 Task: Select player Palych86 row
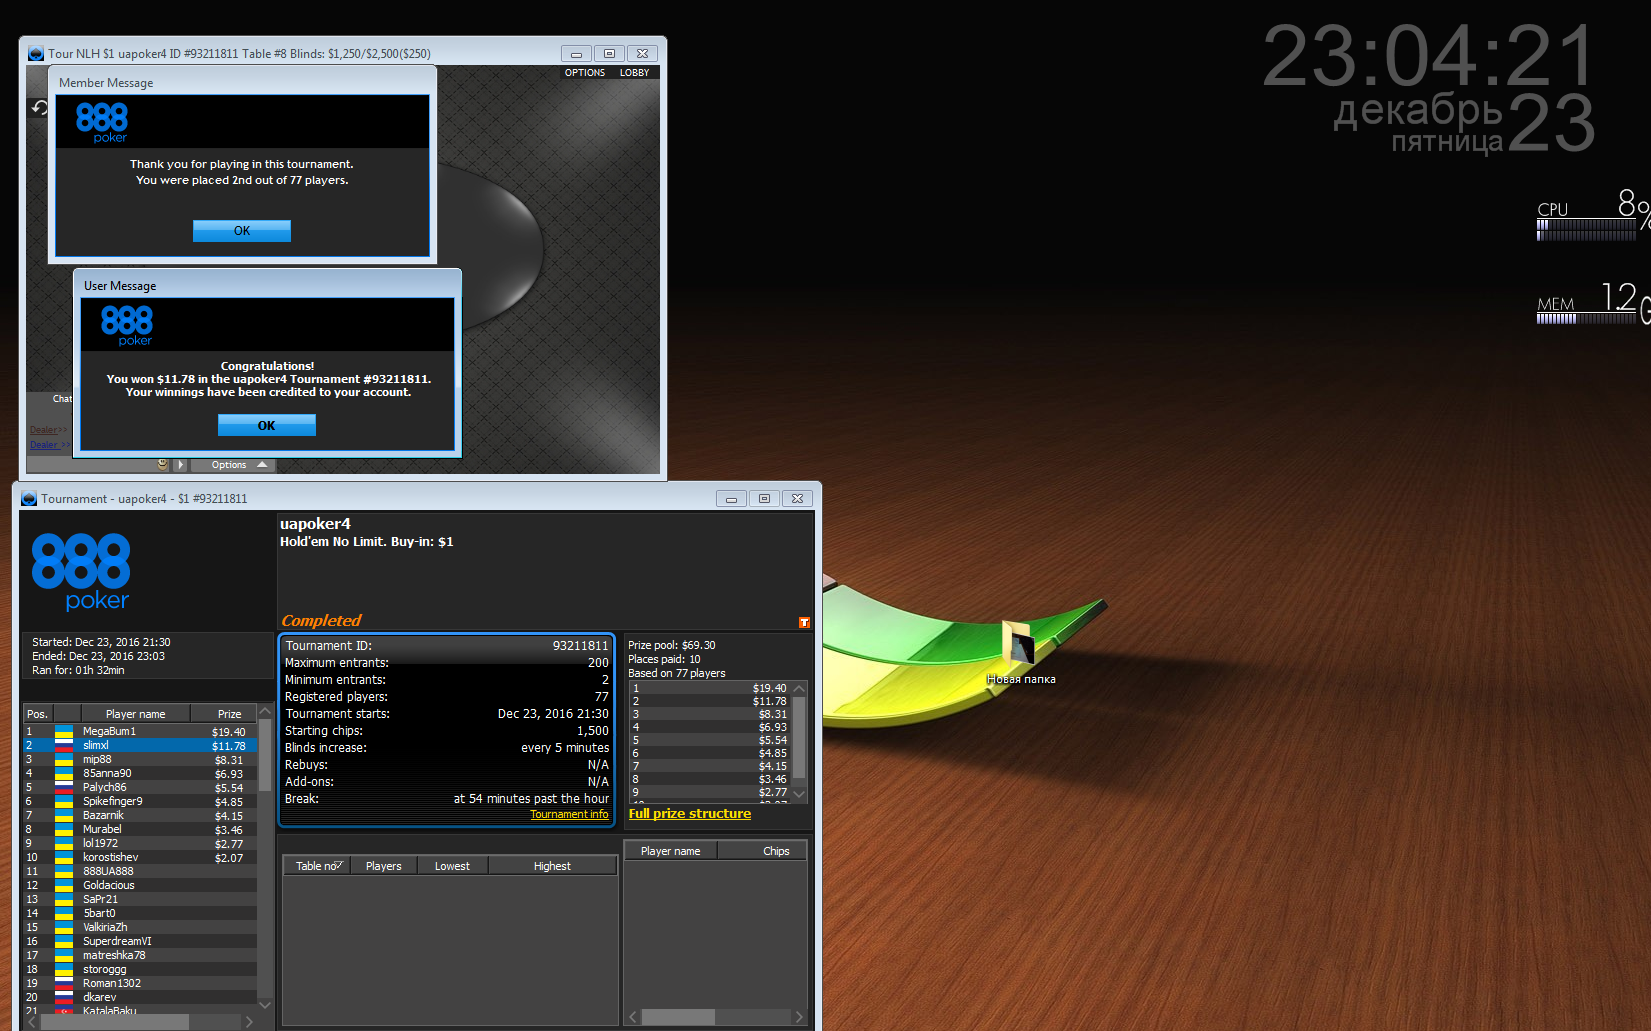140,787
